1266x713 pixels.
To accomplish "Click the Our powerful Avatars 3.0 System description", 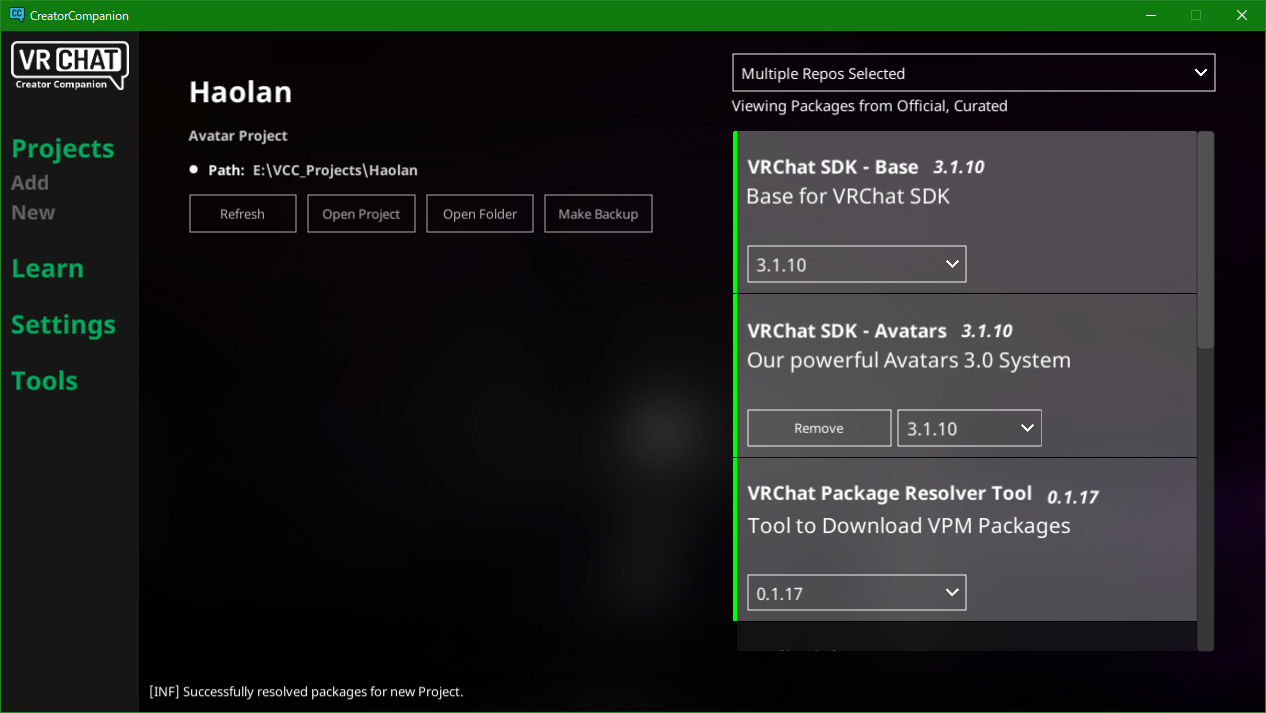I will click(x=909, y=360).
